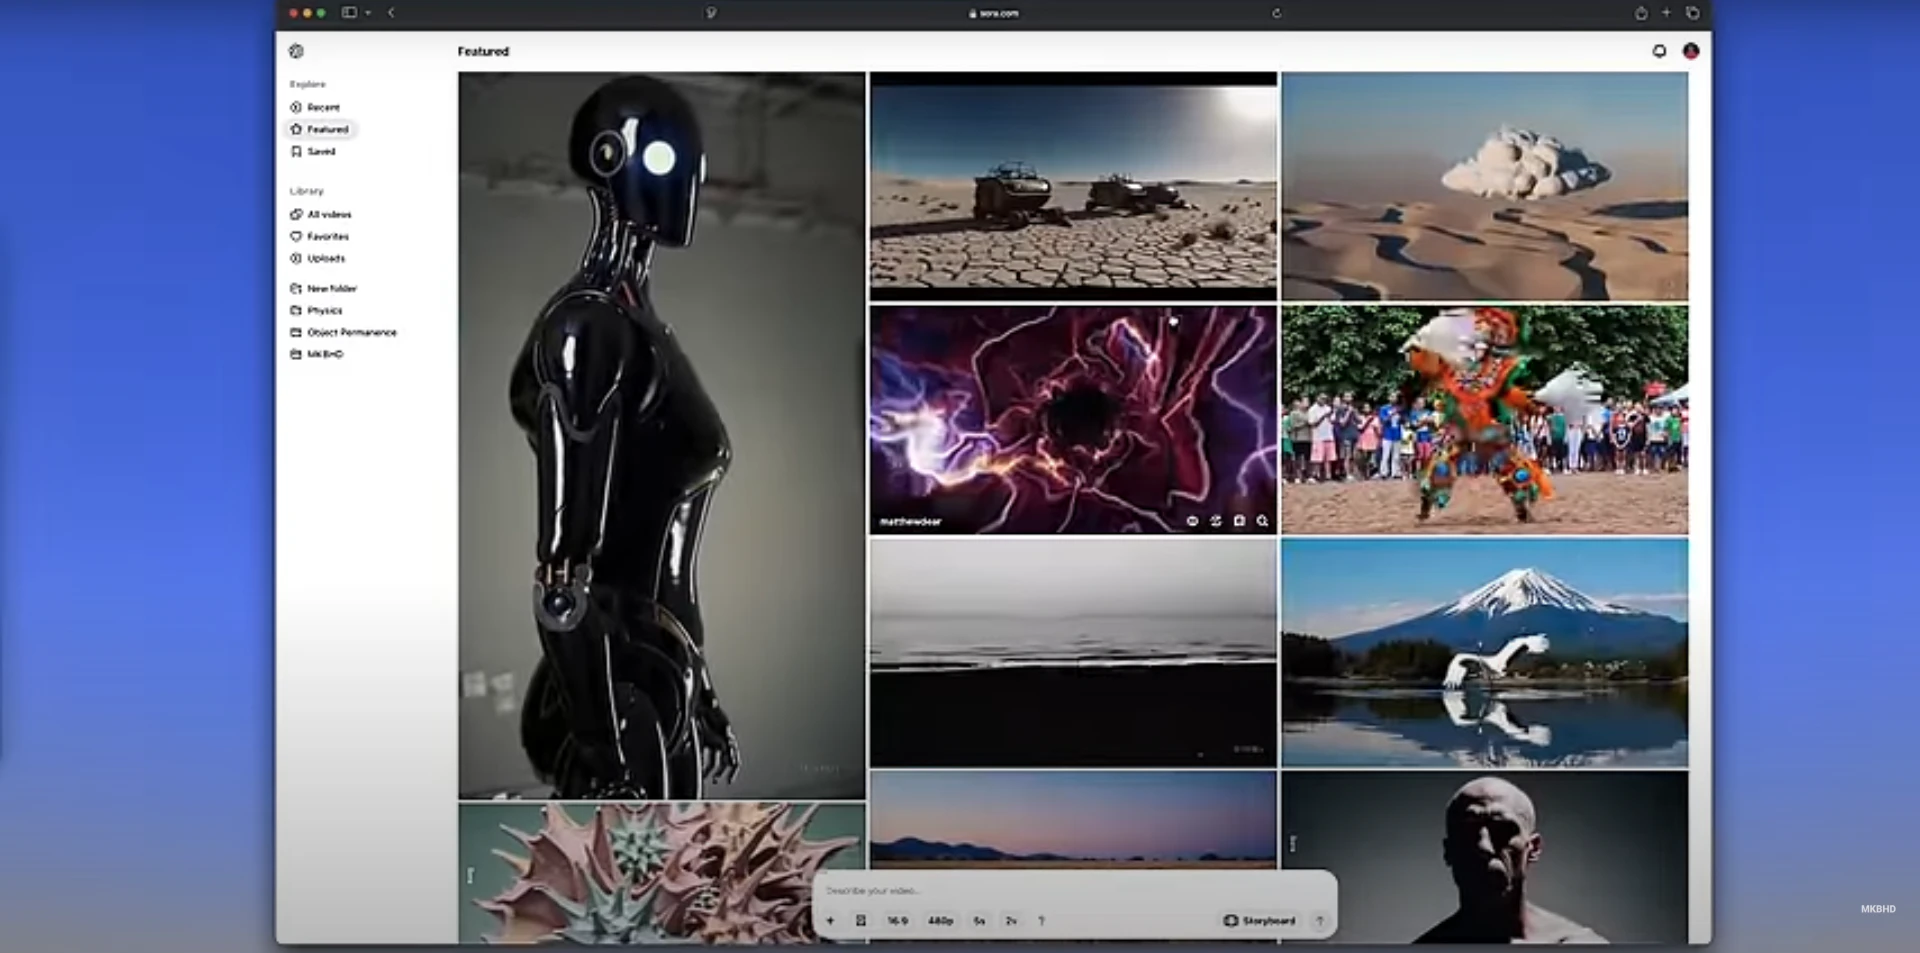Open the Storyboard editor
This screenshot has width=1920, height=953.
[1262, 921]
